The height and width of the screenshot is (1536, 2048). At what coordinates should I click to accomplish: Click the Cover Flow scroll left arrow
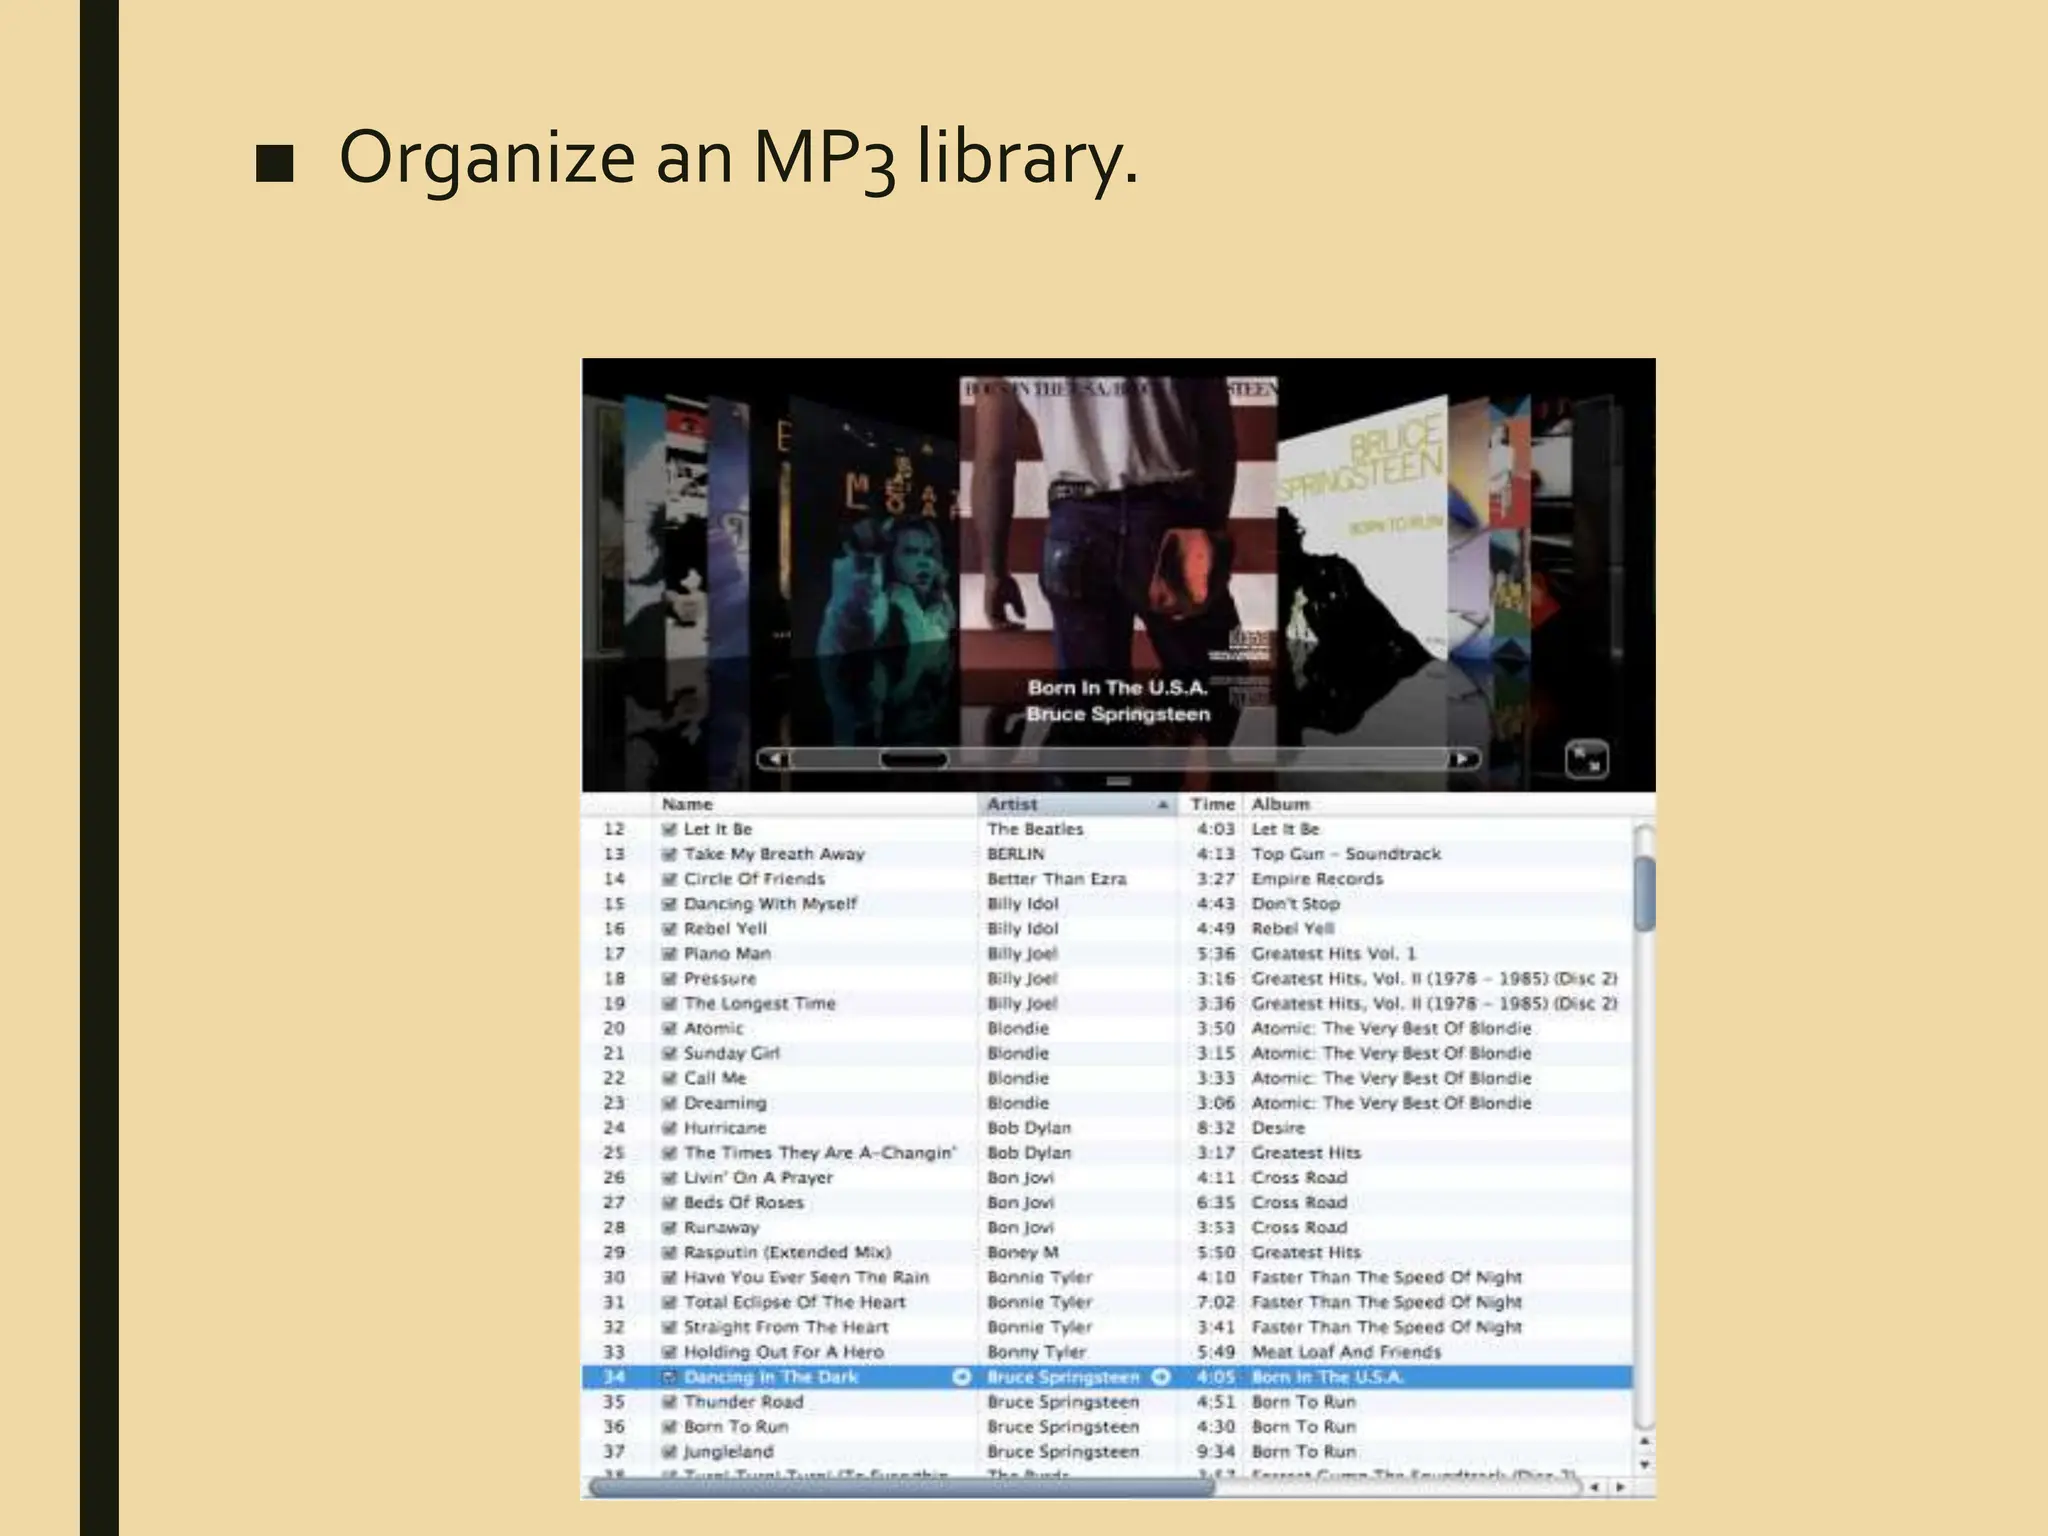776,759
